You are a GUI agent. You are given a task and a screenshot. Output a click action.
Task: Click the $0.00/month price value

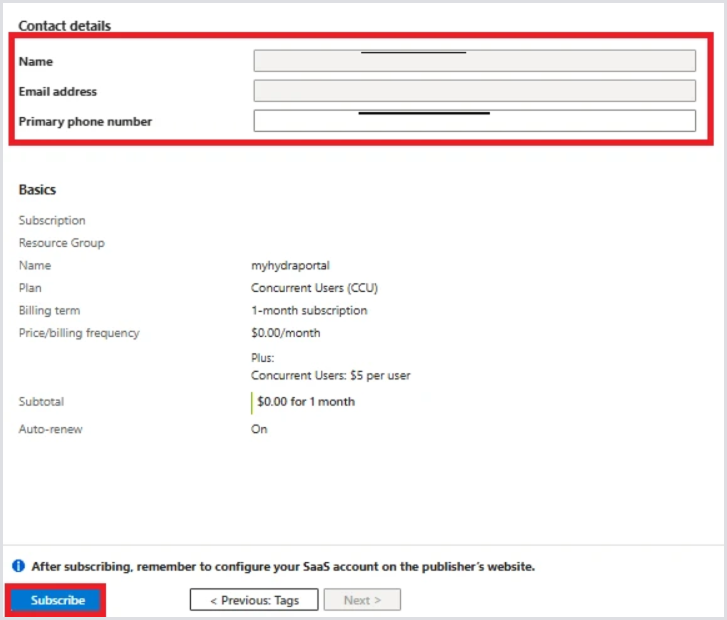tap(286, 333)
